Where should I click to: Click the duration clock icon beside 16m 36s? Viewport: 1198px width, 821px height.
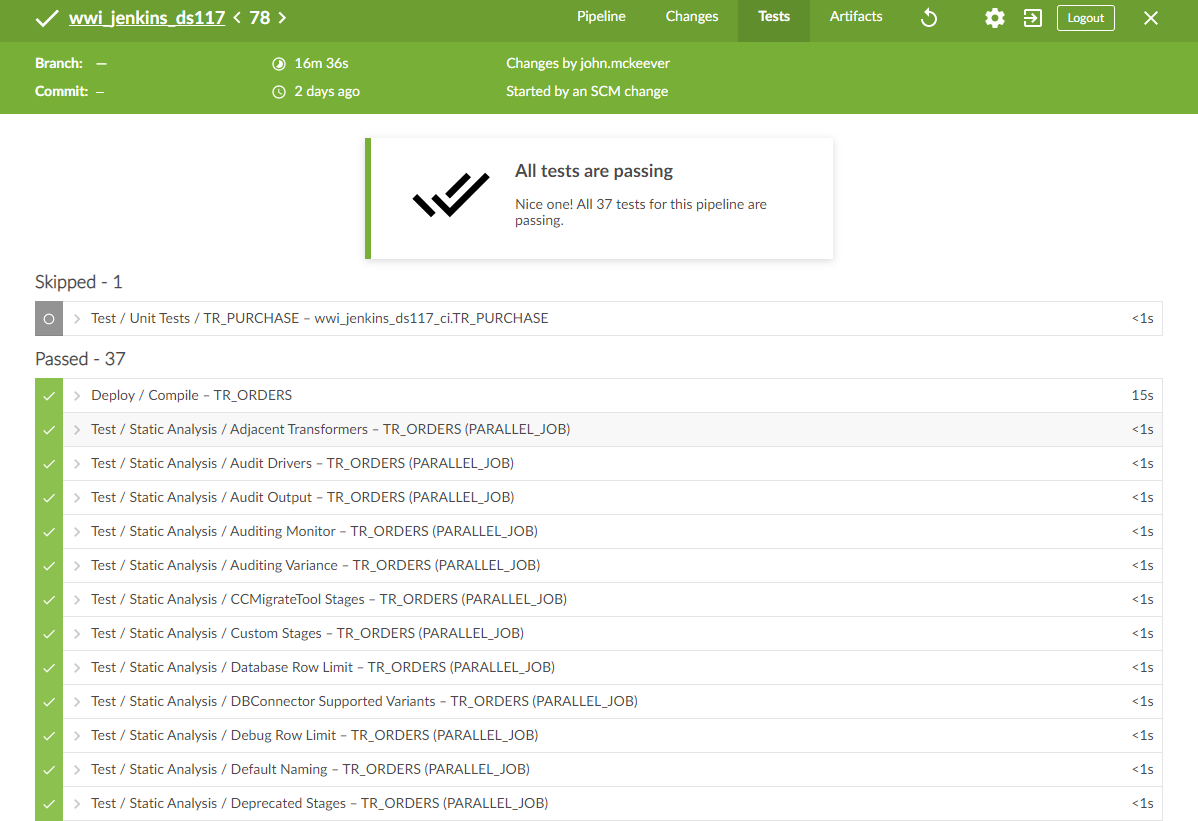(x=279, y=64)
